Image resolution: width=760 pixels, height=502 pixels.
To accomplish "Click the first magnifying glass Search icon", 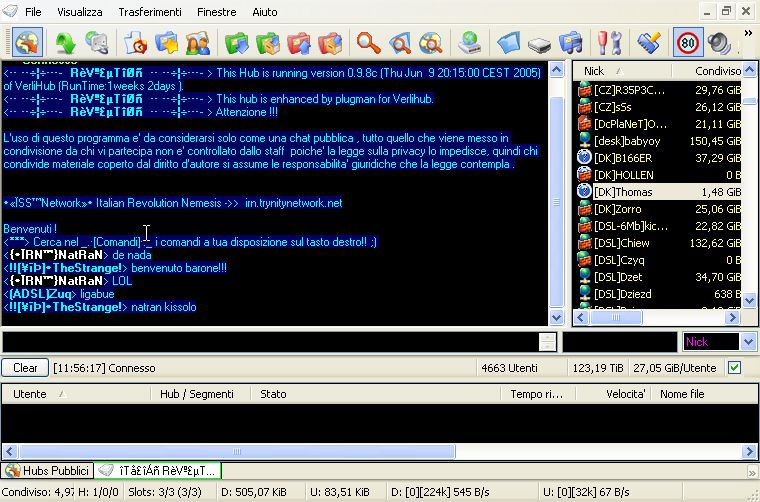I will [369, 43].
